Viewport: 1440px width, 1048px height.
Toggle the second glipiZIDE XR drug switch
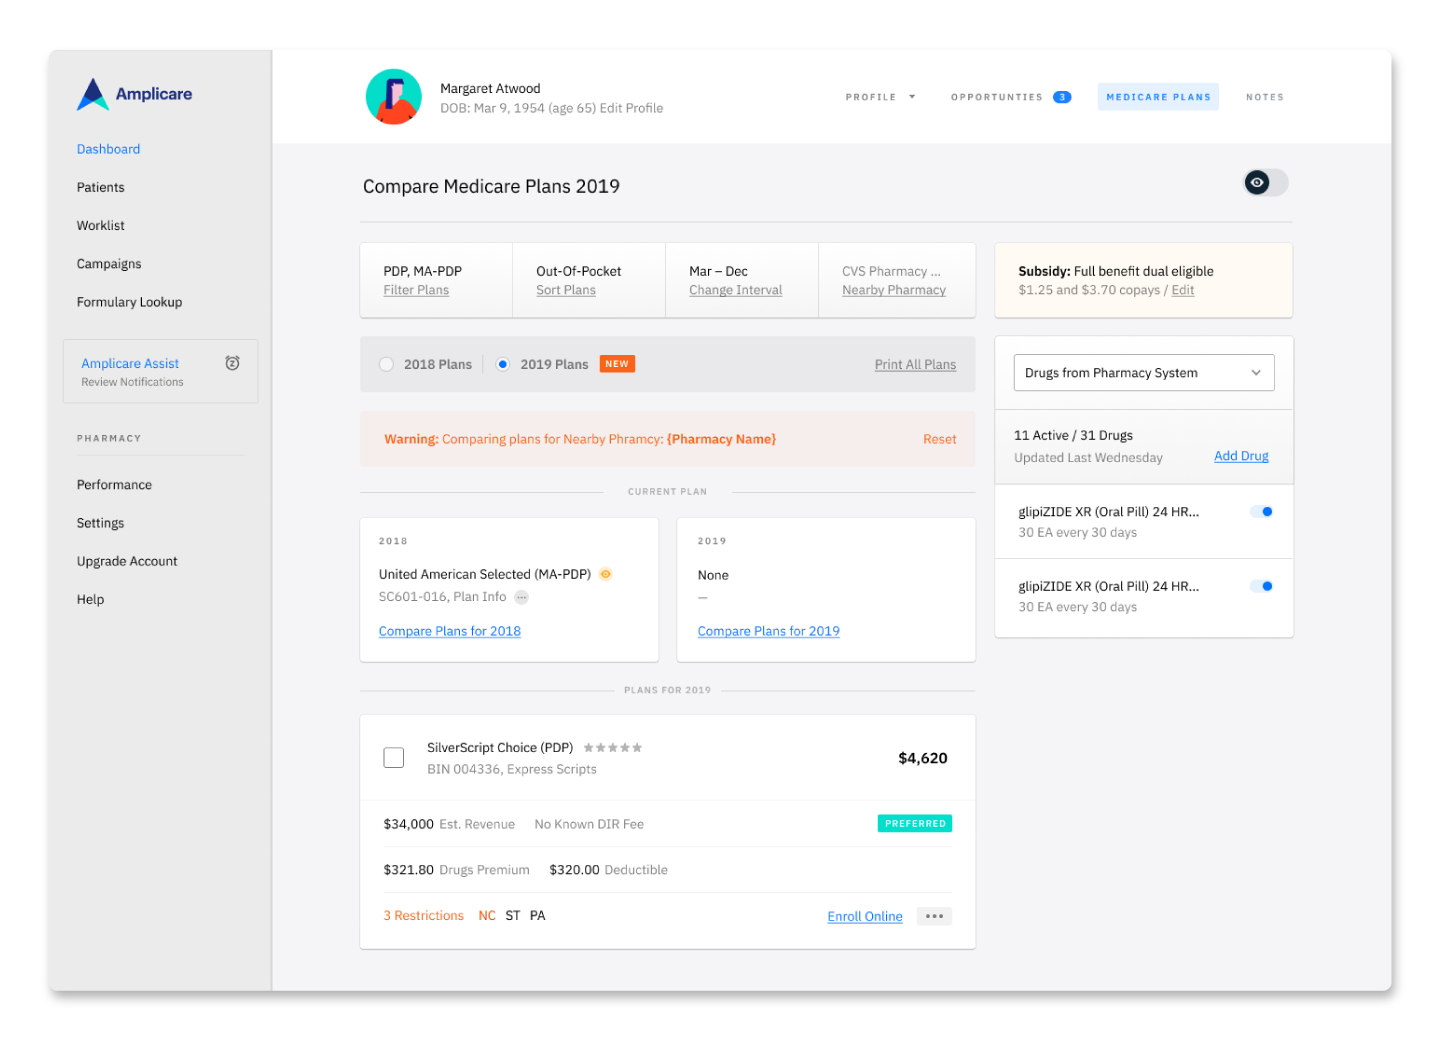pos(1262,586)
